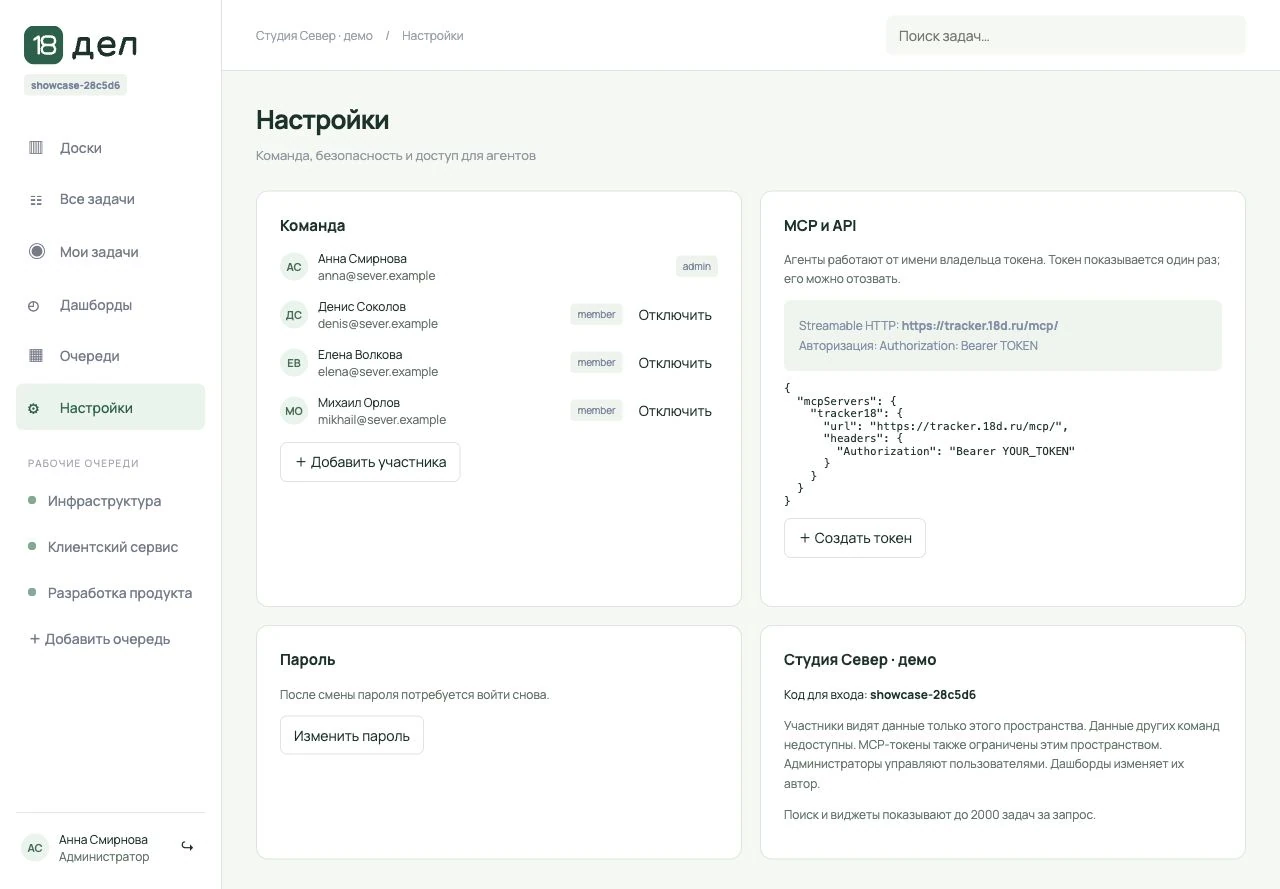This screenshot has height=889, width=1280.
Task: Click the Студия Север · демо breadcrumb
Action: (x=314, y=36)
